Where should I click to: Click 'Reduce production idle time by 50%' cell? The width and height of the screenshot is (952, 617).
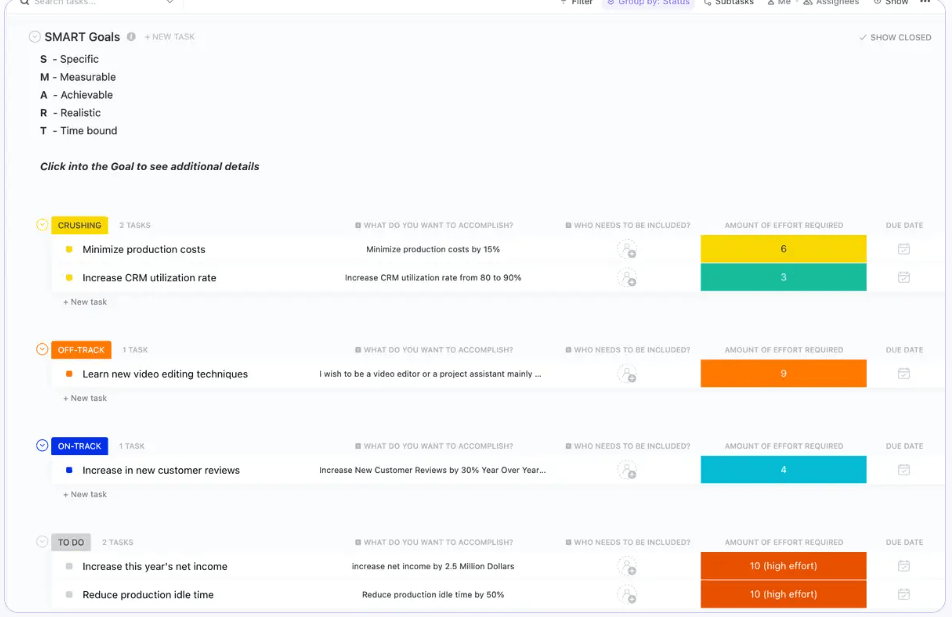pos(433,595)
